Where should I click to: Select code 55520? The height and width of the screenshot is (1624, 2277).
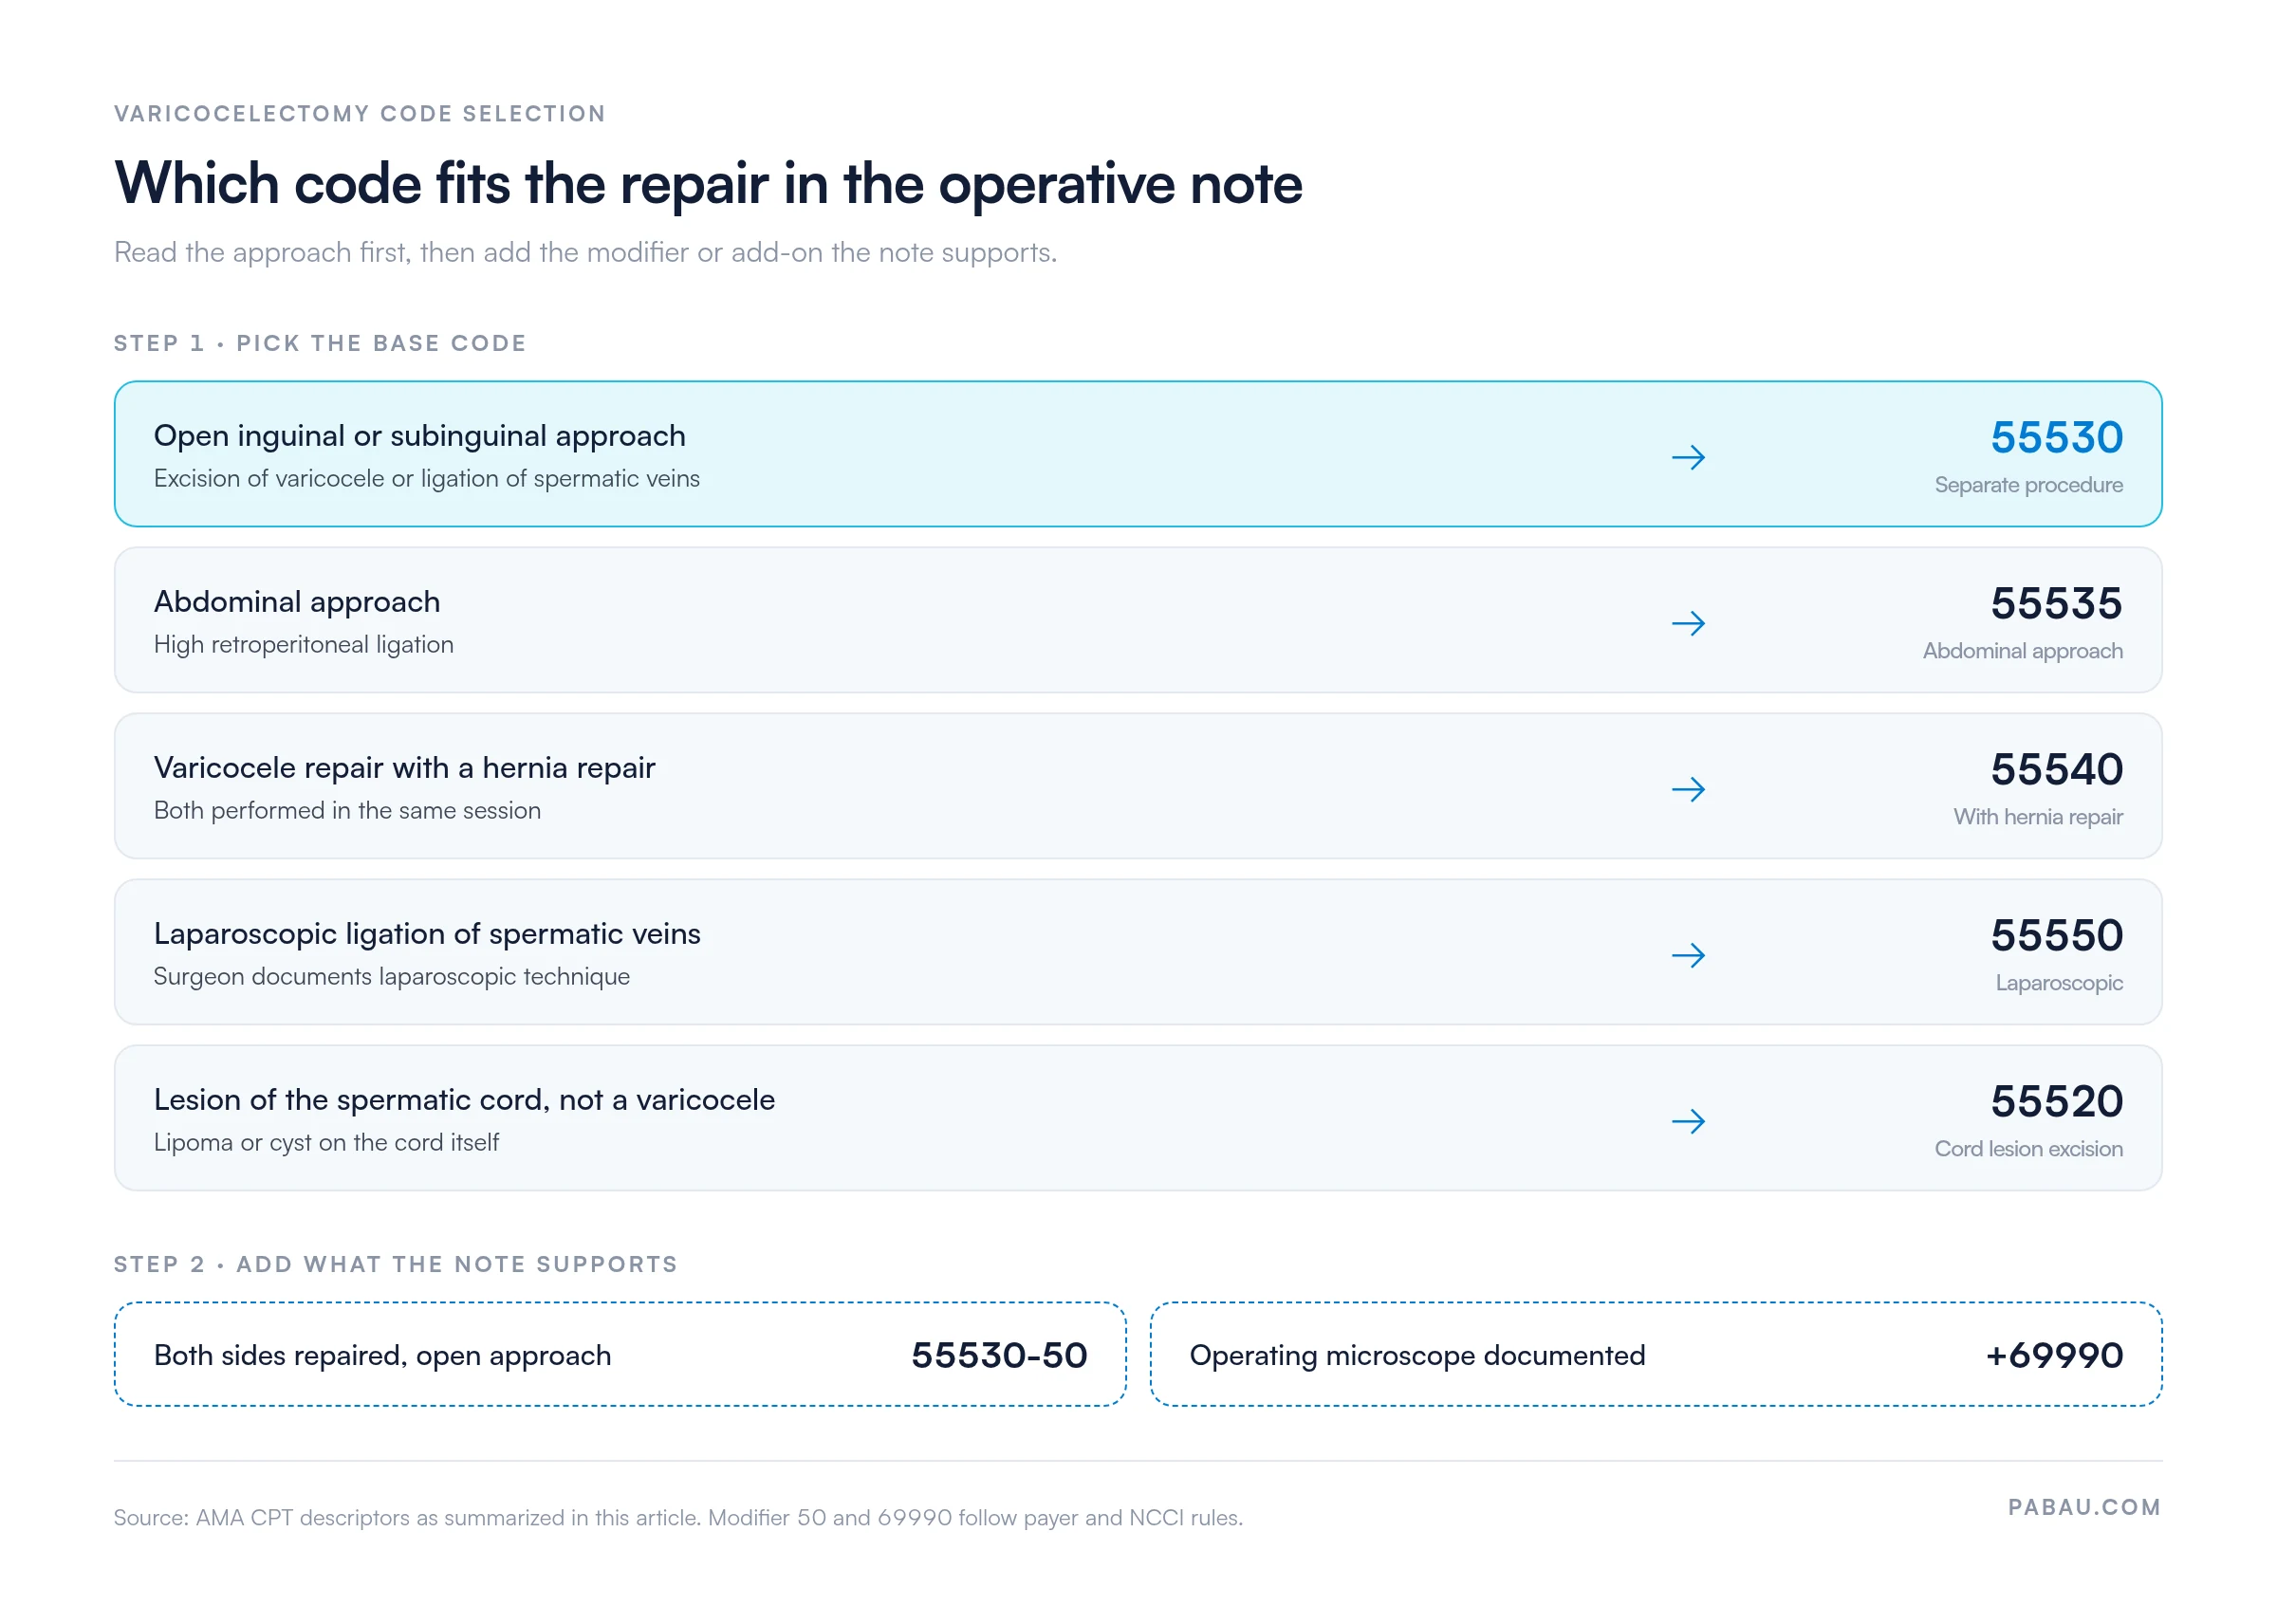pos(2056,1102)
